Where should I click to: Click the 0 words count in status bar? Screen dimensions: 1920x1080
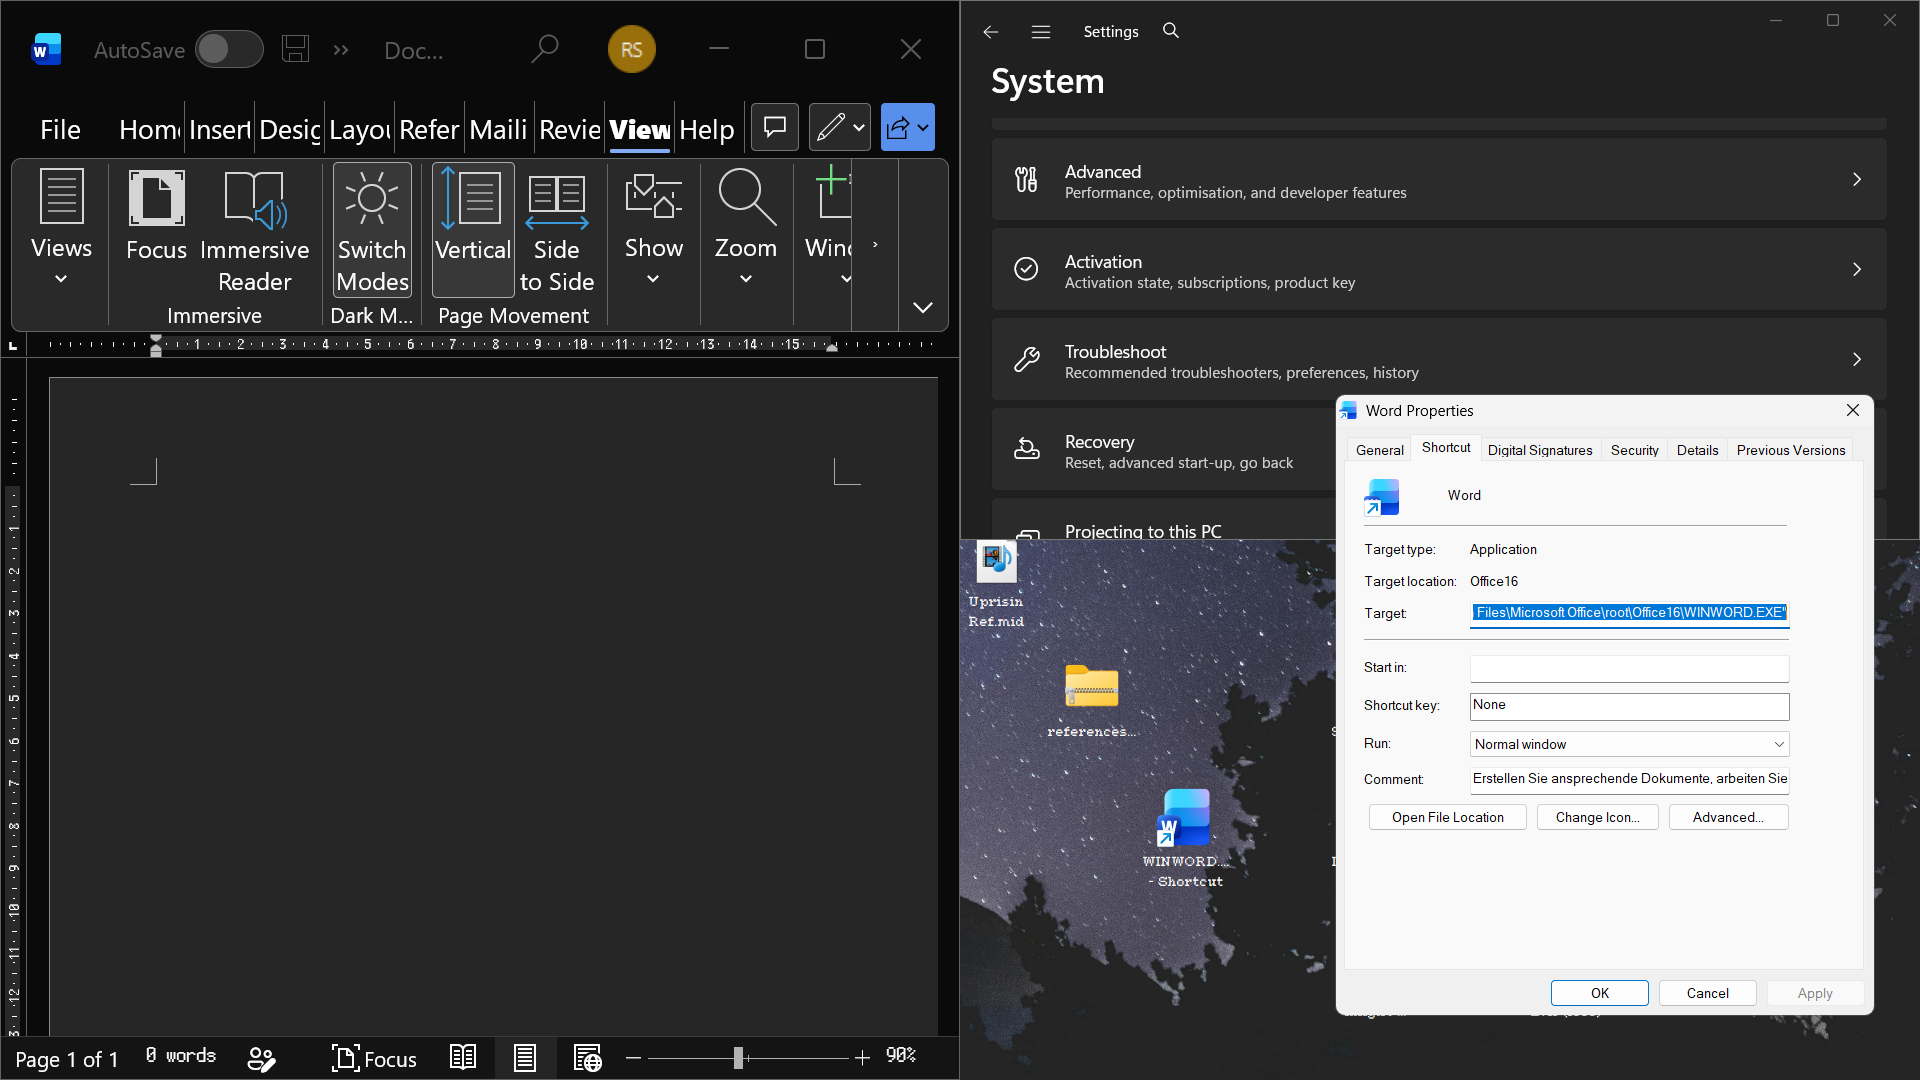tap(180, 1056)
